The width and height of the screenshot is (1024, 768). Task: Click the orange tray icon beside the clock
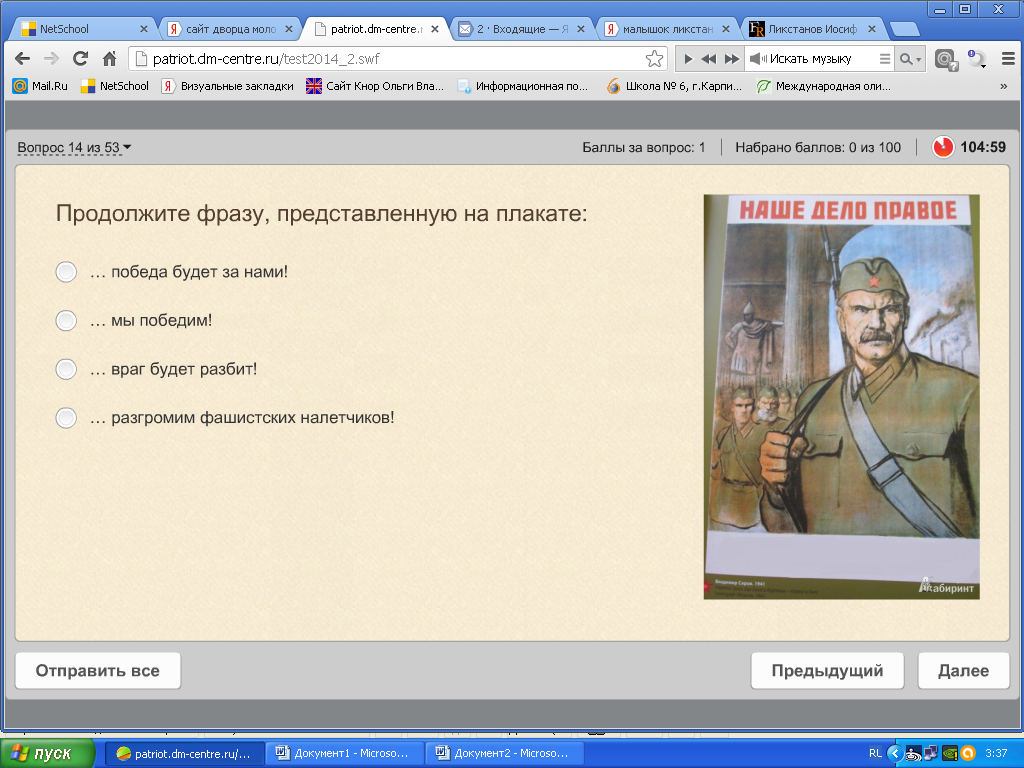[x=968, y=754]
